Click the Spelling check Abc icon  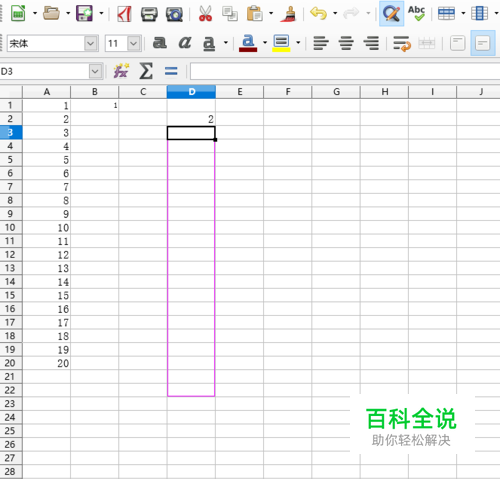pos(416,14)
